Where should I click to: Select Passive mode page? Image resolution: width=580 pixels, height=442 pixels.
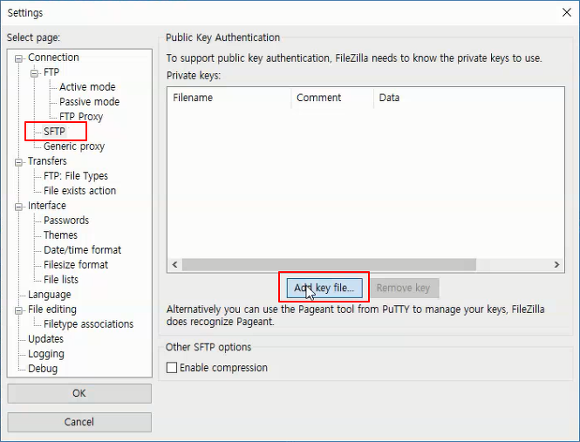(x=89, y=102)
